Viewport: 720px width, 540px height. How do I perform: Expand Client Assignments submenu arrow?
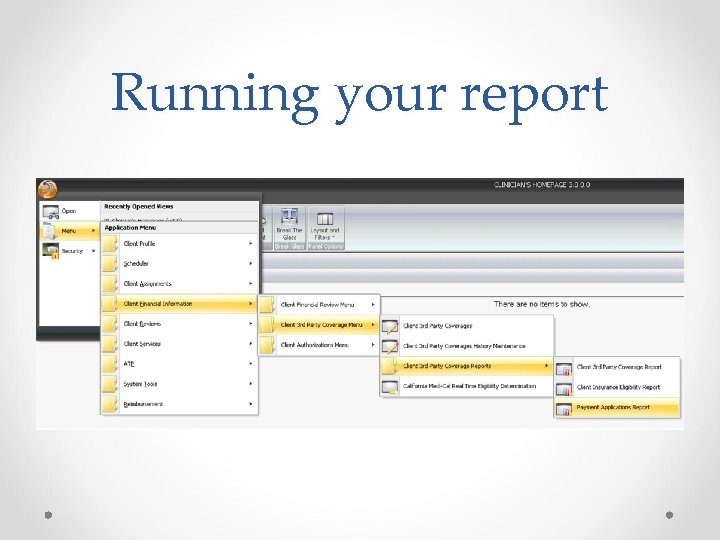click(x=251, y=284)
